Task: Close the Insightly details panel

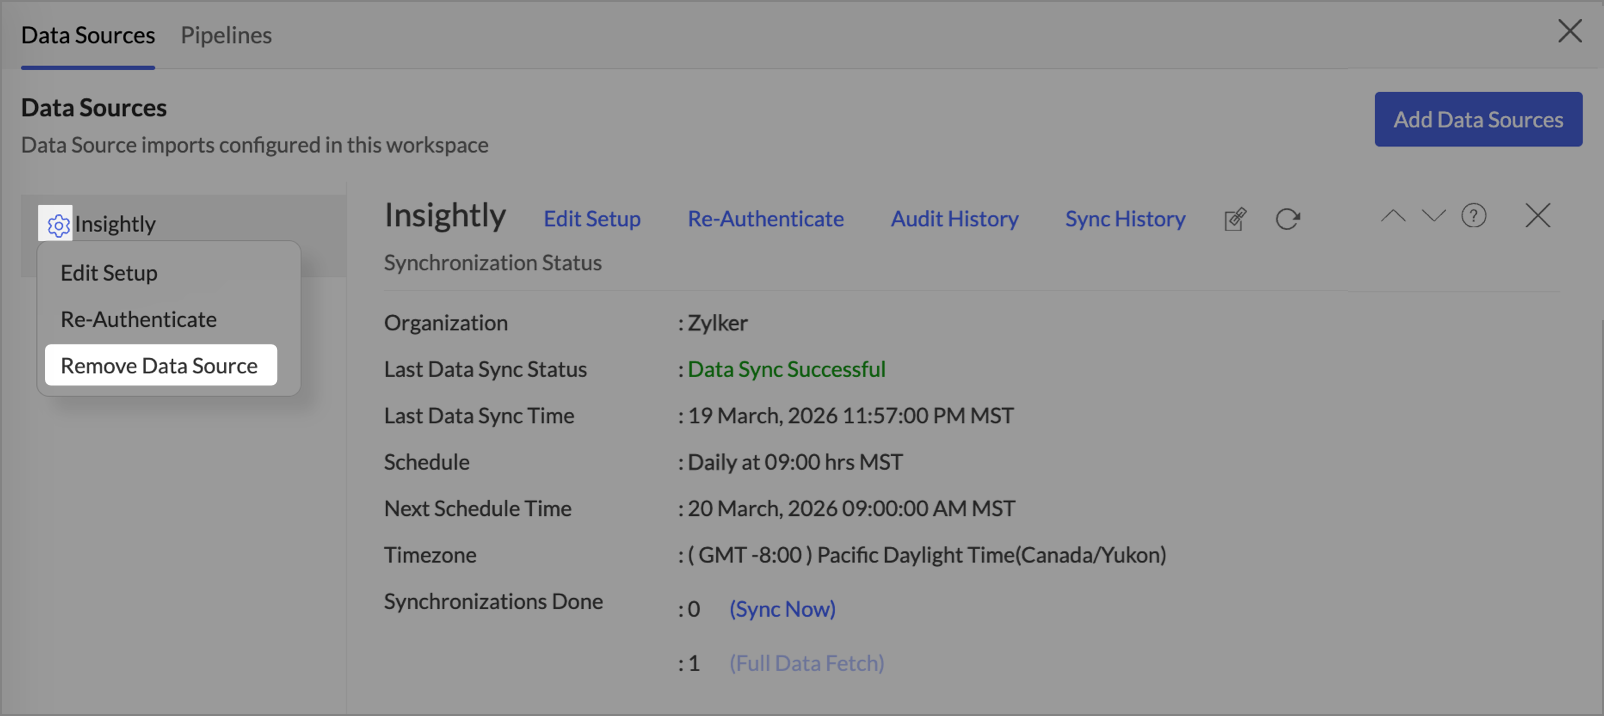Action: (x=1537, y=216)
